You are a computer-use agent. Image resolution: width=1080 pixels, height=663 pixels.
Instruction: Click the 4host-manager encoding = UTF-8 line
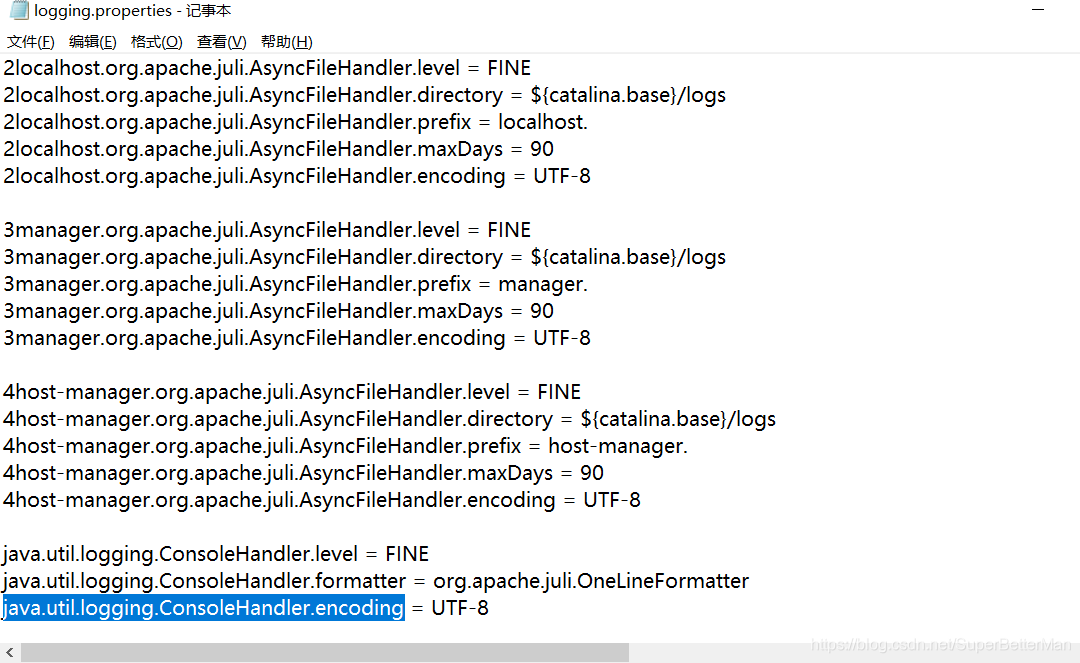click(322, 500)
